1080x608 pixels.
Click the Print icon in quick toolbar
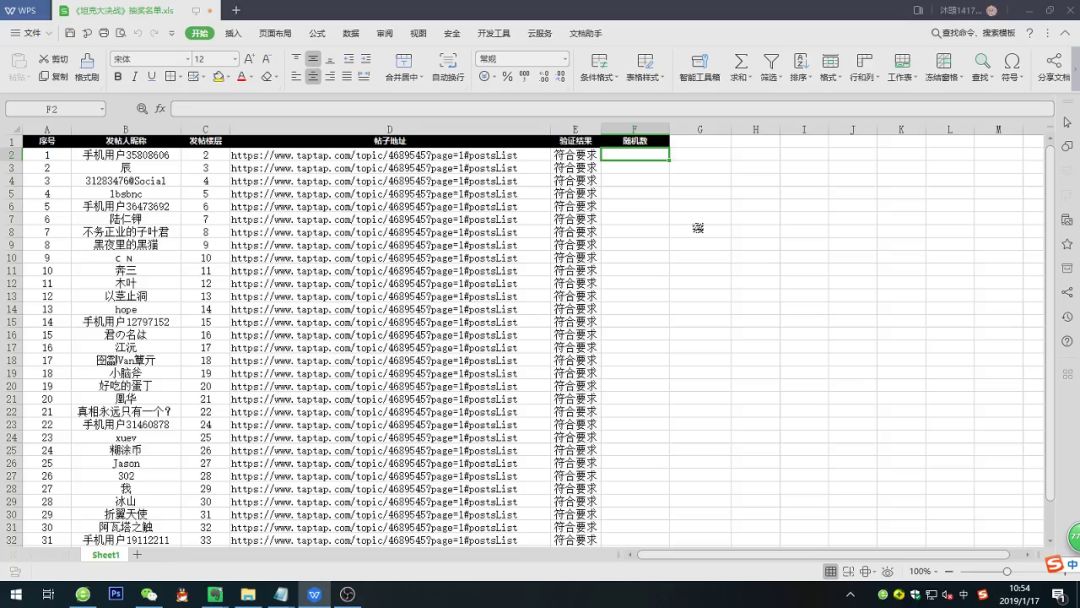(x=104, y=33)
